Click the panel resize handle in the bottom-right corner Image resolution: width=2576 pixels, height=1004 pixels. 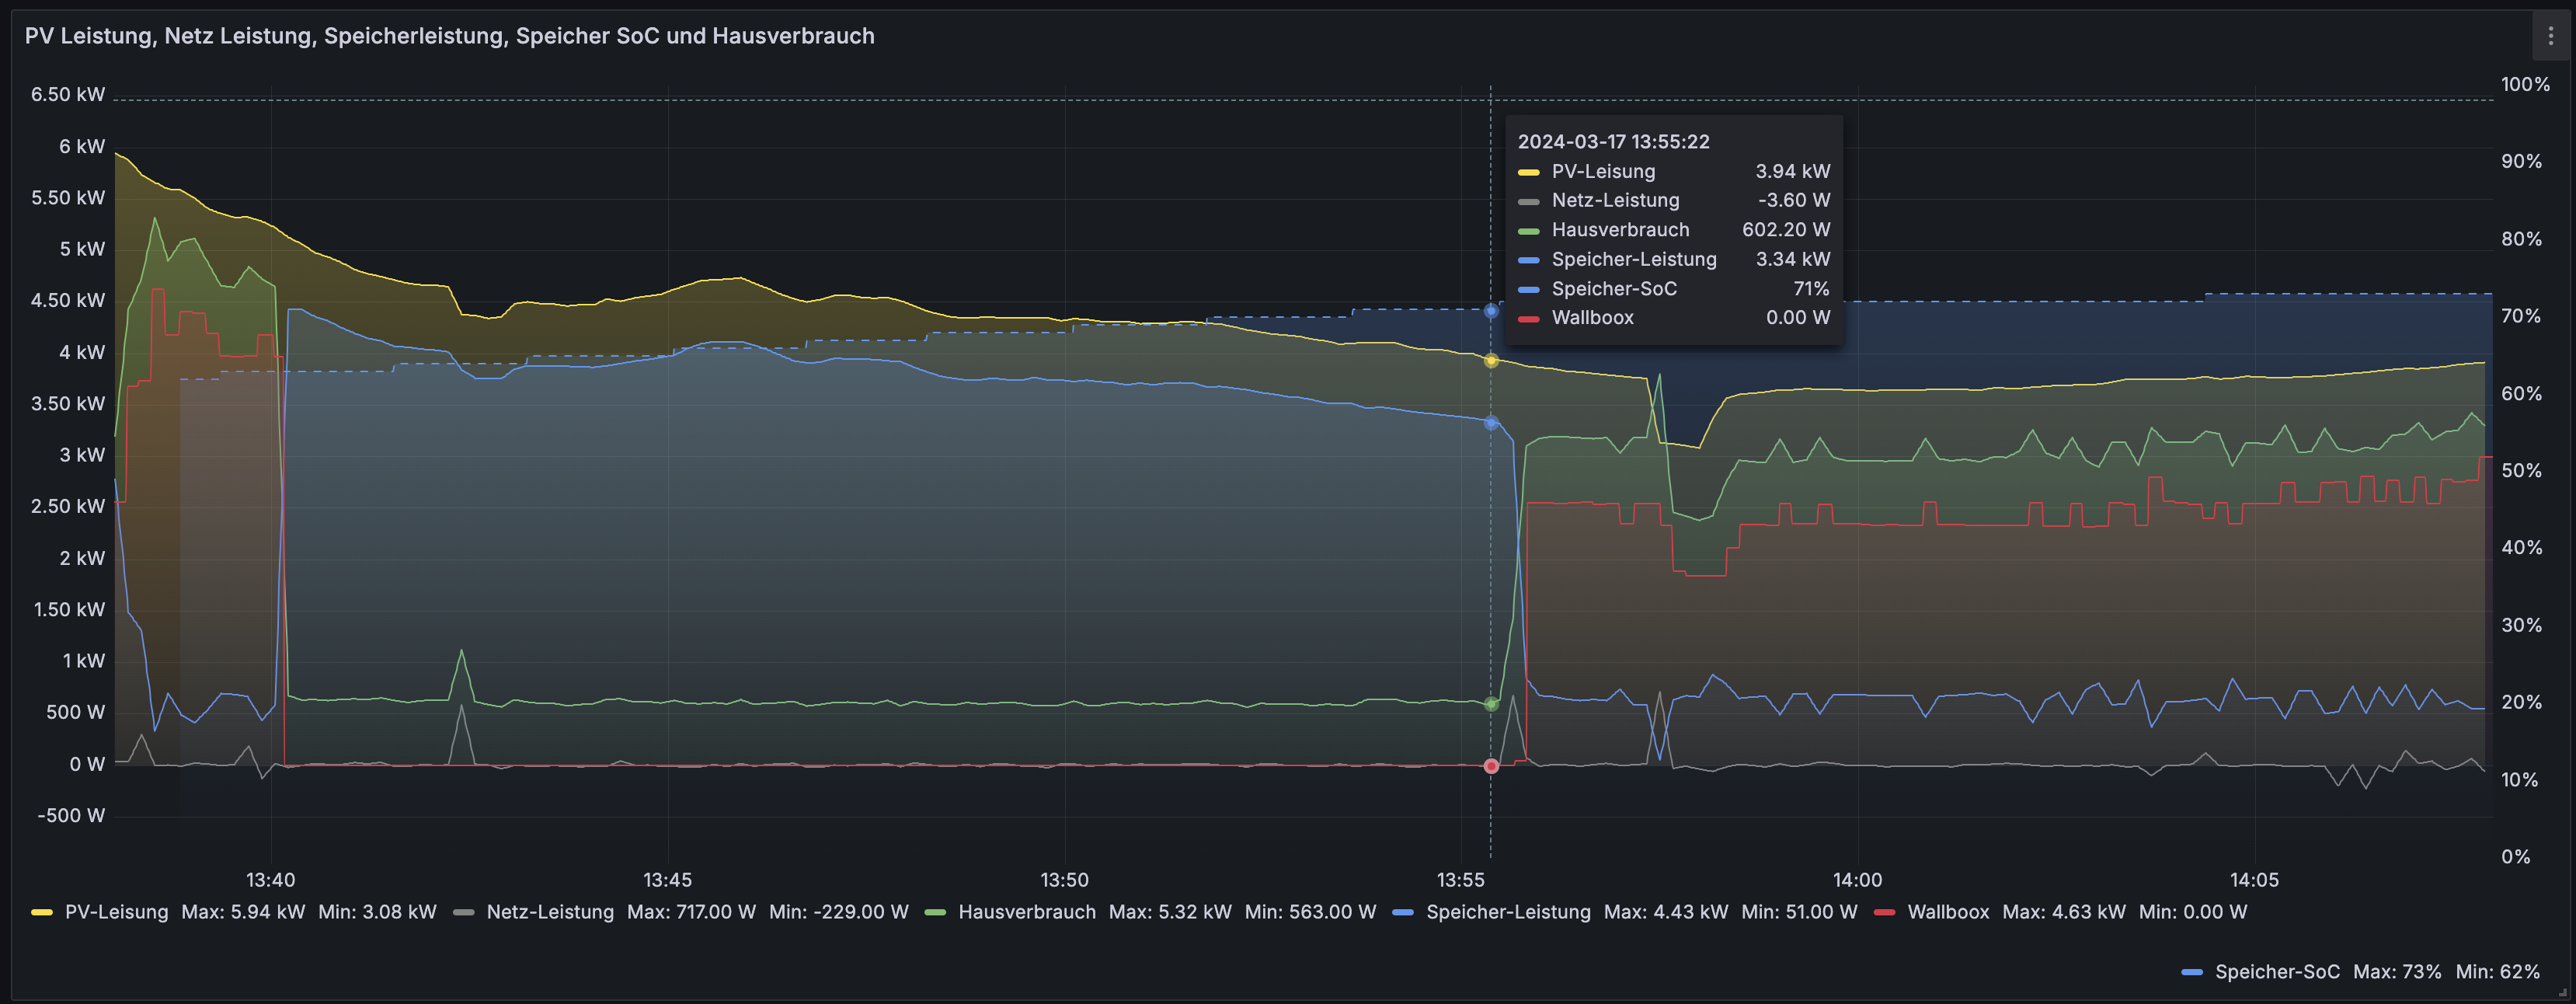[2564, 992]
